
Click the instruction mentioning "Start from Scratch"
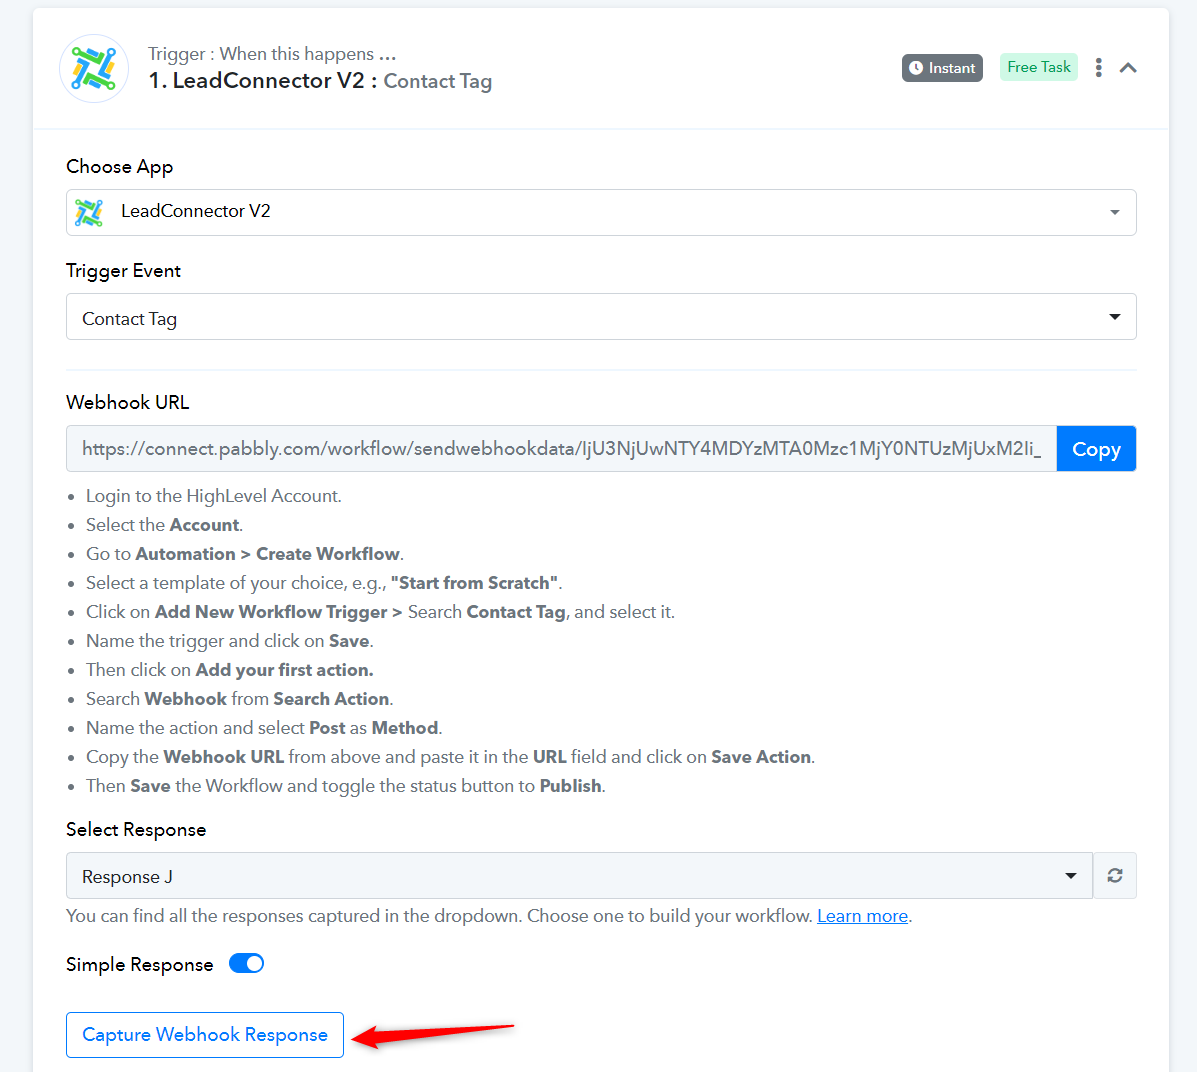(x=324, y=583)
